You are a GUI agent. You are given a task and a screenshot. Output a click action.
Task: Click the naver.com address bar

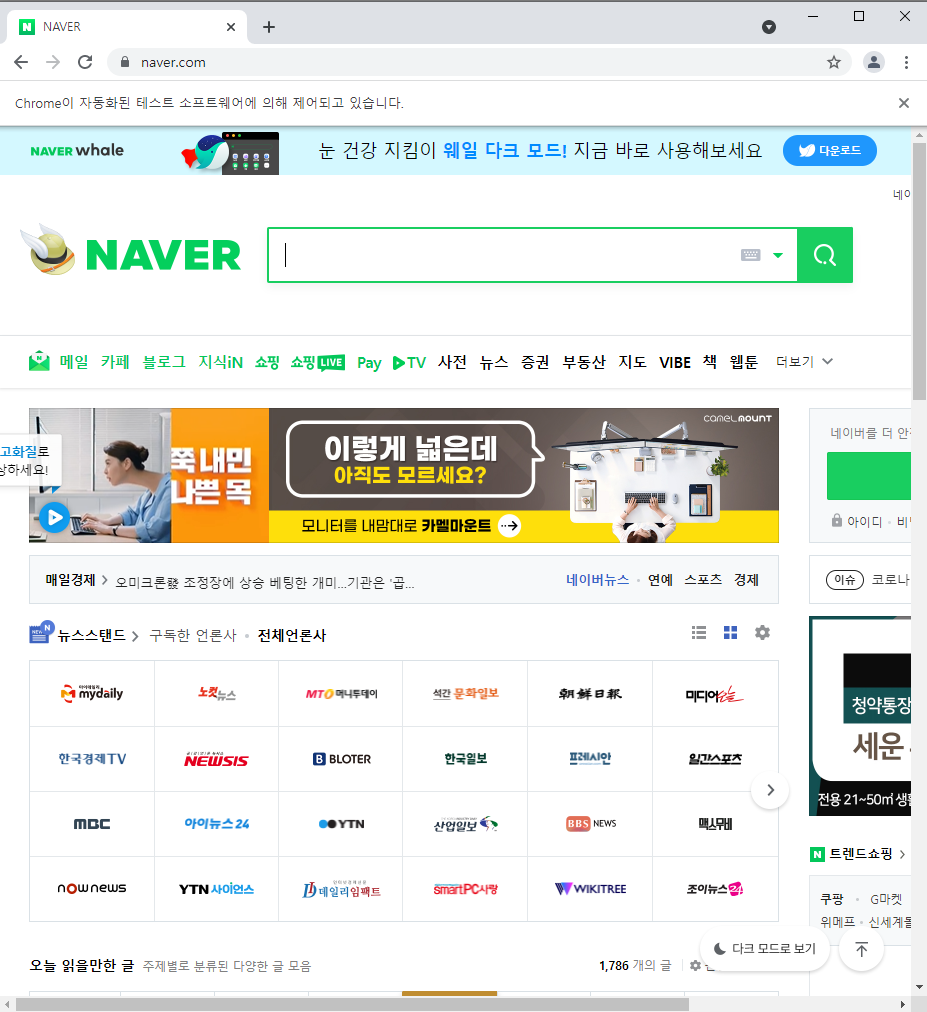[478, 62]
